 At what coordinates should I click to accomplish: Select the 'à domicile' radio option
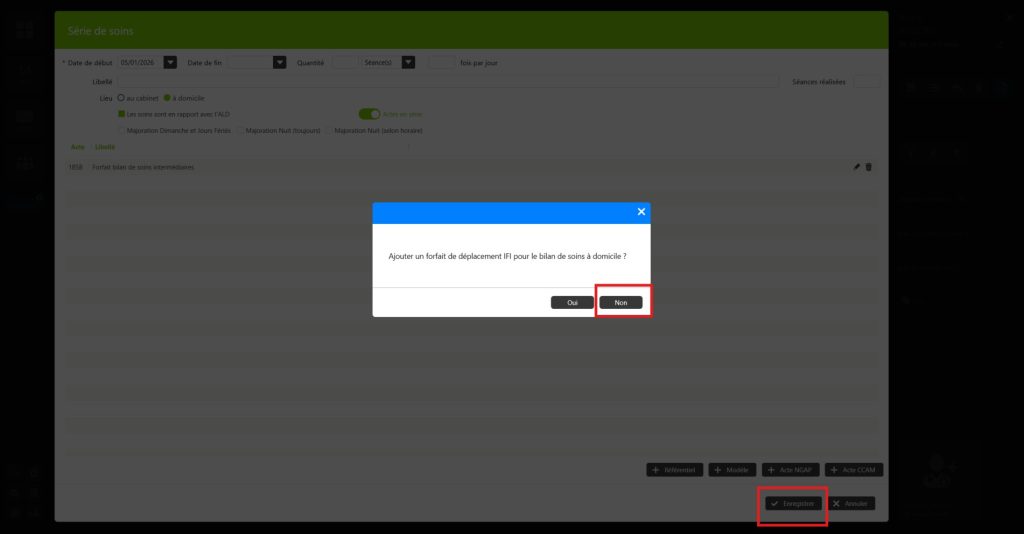[167, 98]
